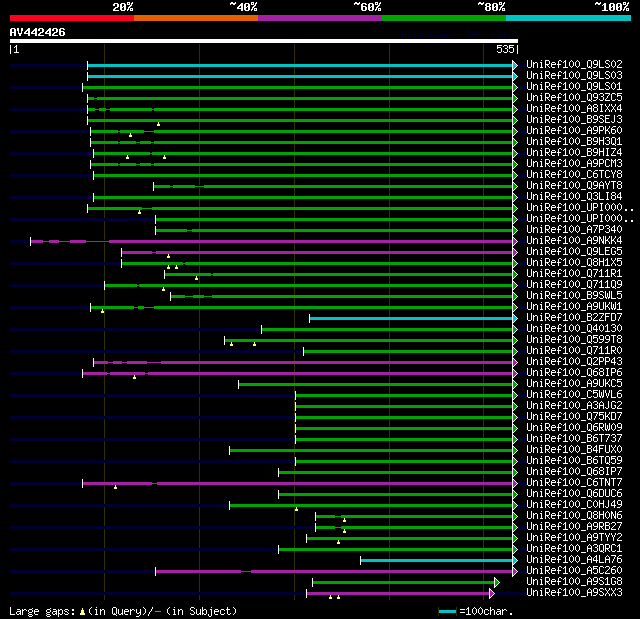Open the UniRef100_Q9LS01 entry

pos(574,87)
